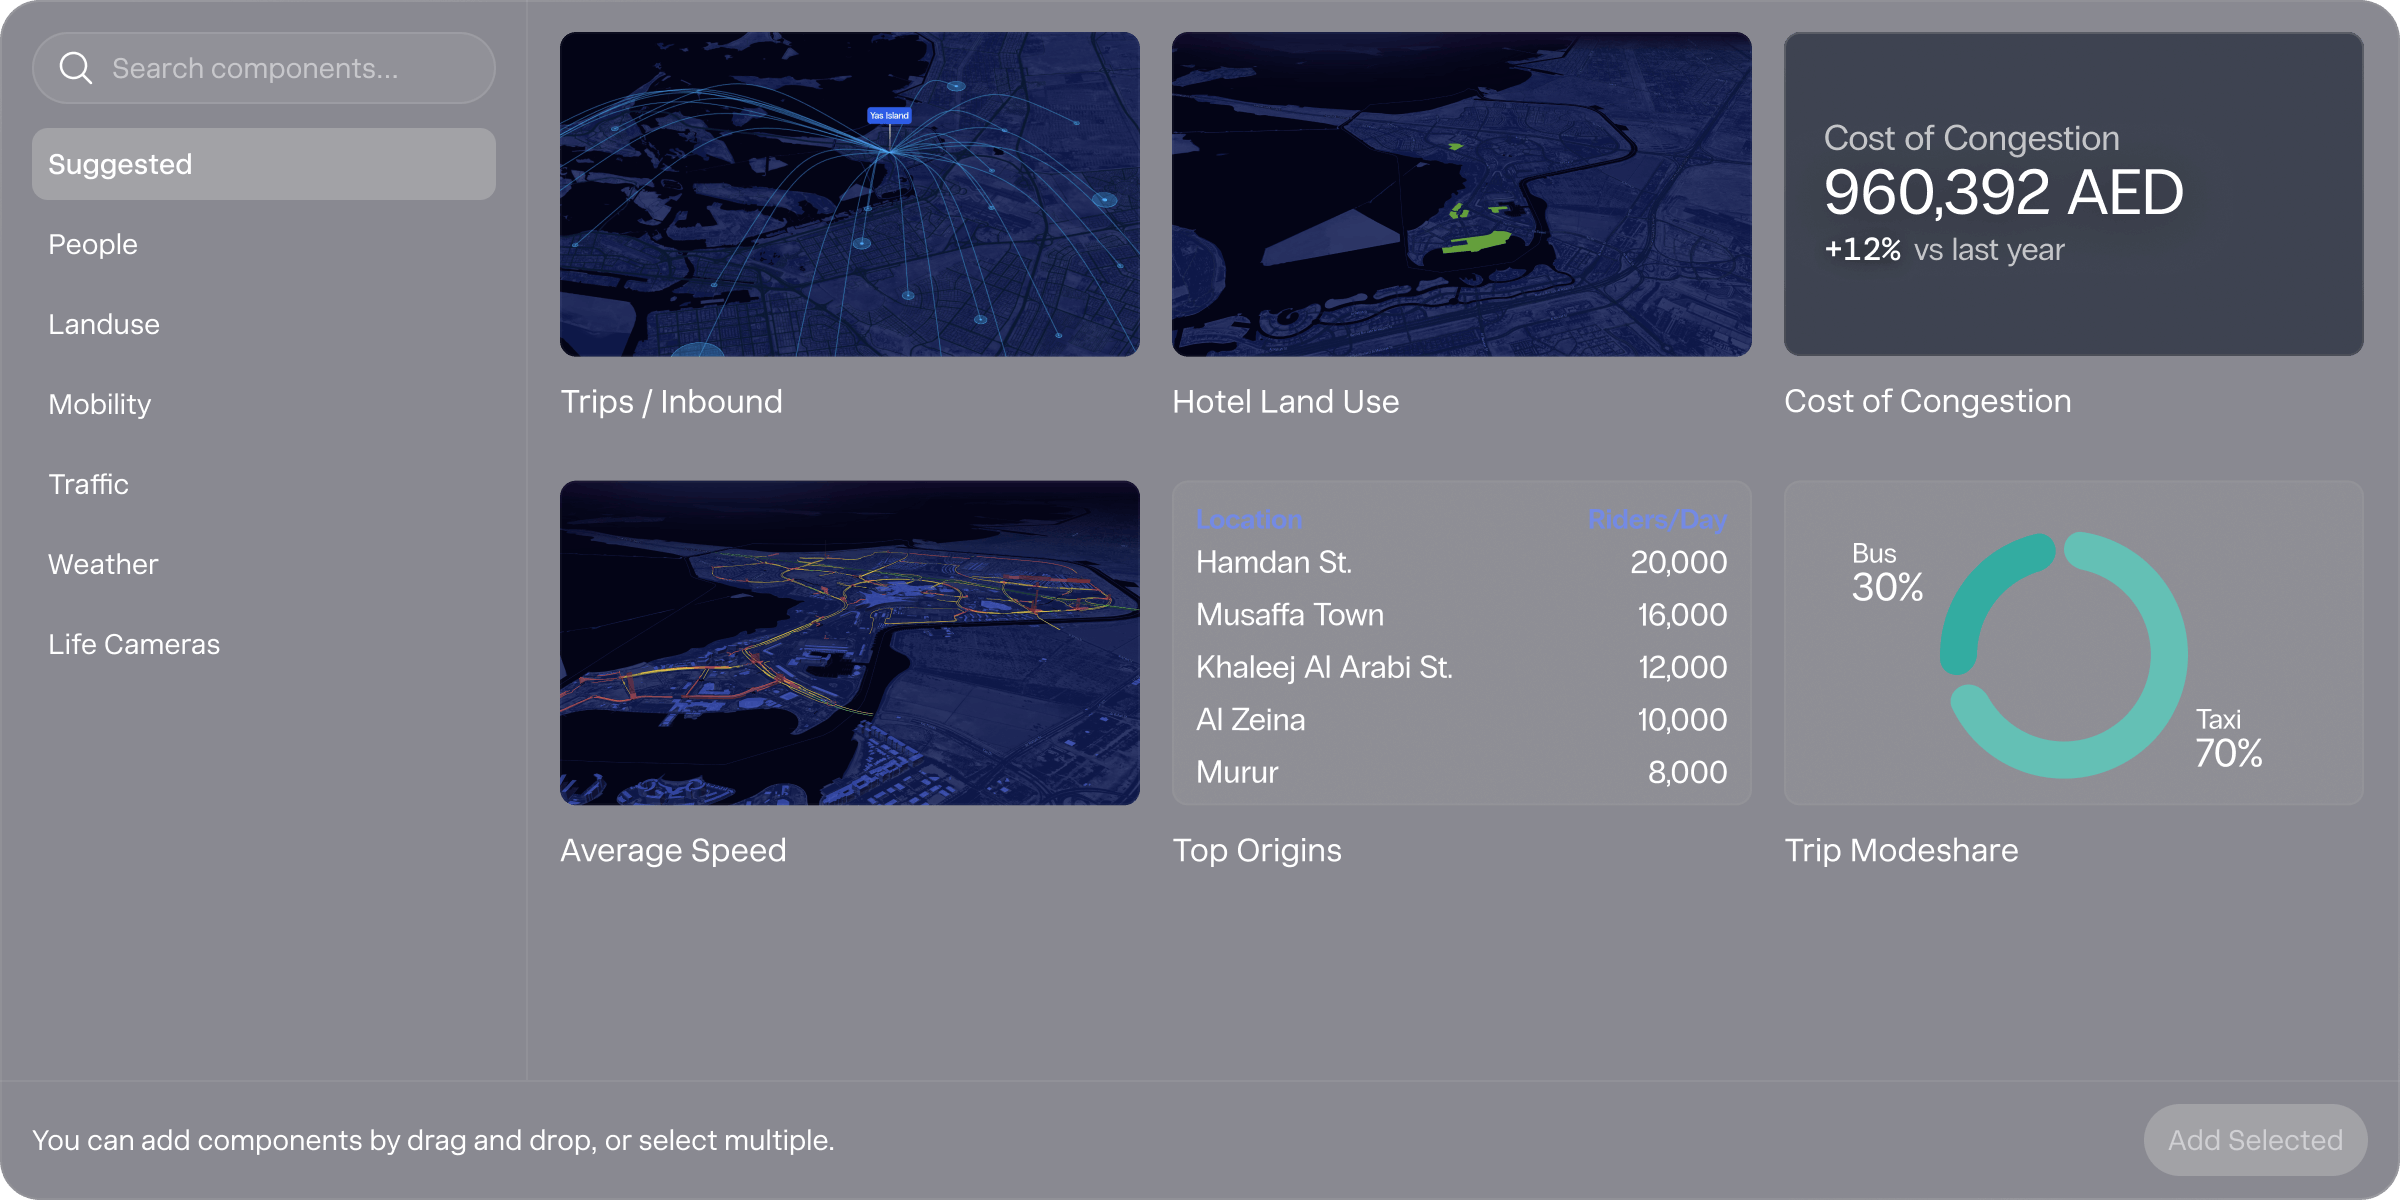Select the Cost of Congestion card
Screen dimensions: 2400x1200
(2074, 194)
